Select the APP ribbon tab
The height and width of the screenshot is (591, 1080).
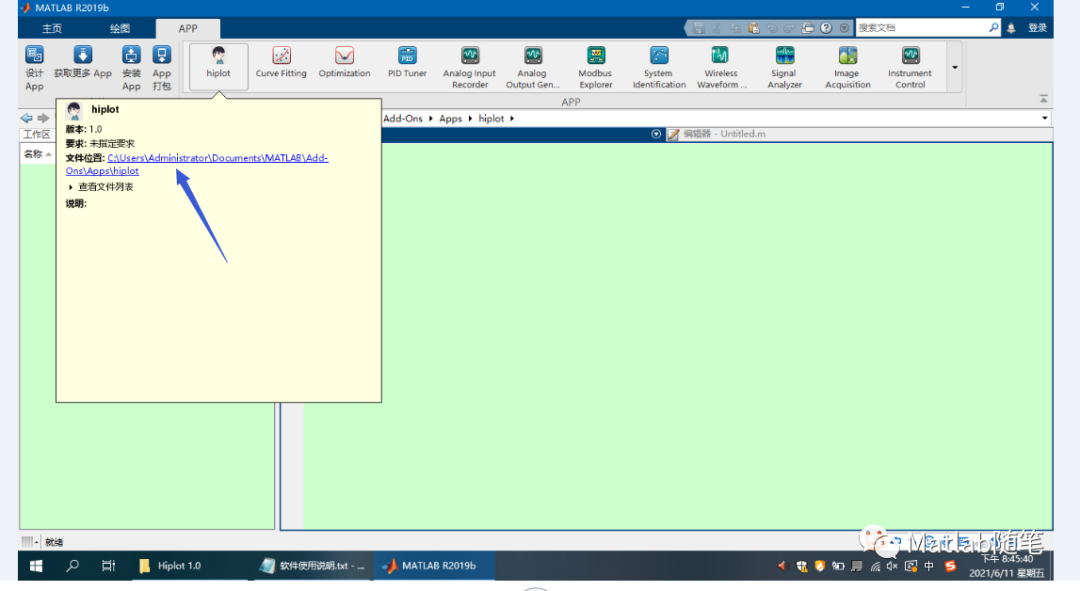tap(187, 28)
